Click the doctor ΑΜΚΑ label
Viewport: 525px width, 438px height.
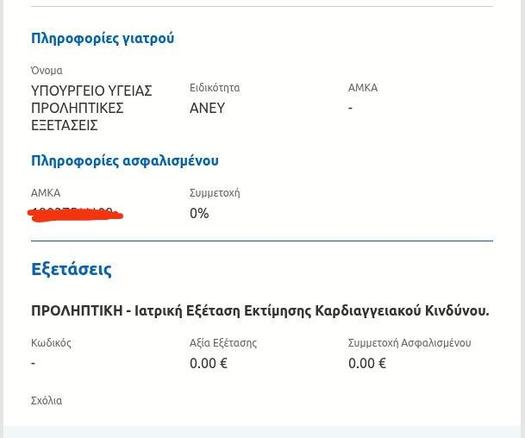click(363, 88)
